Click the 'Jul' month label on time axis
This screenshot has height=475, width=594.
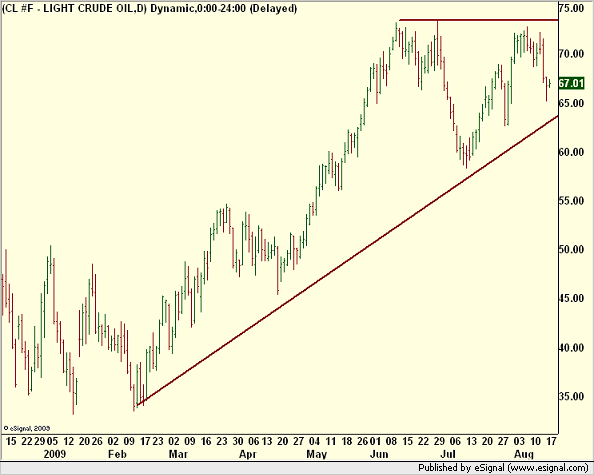(448, 453)
